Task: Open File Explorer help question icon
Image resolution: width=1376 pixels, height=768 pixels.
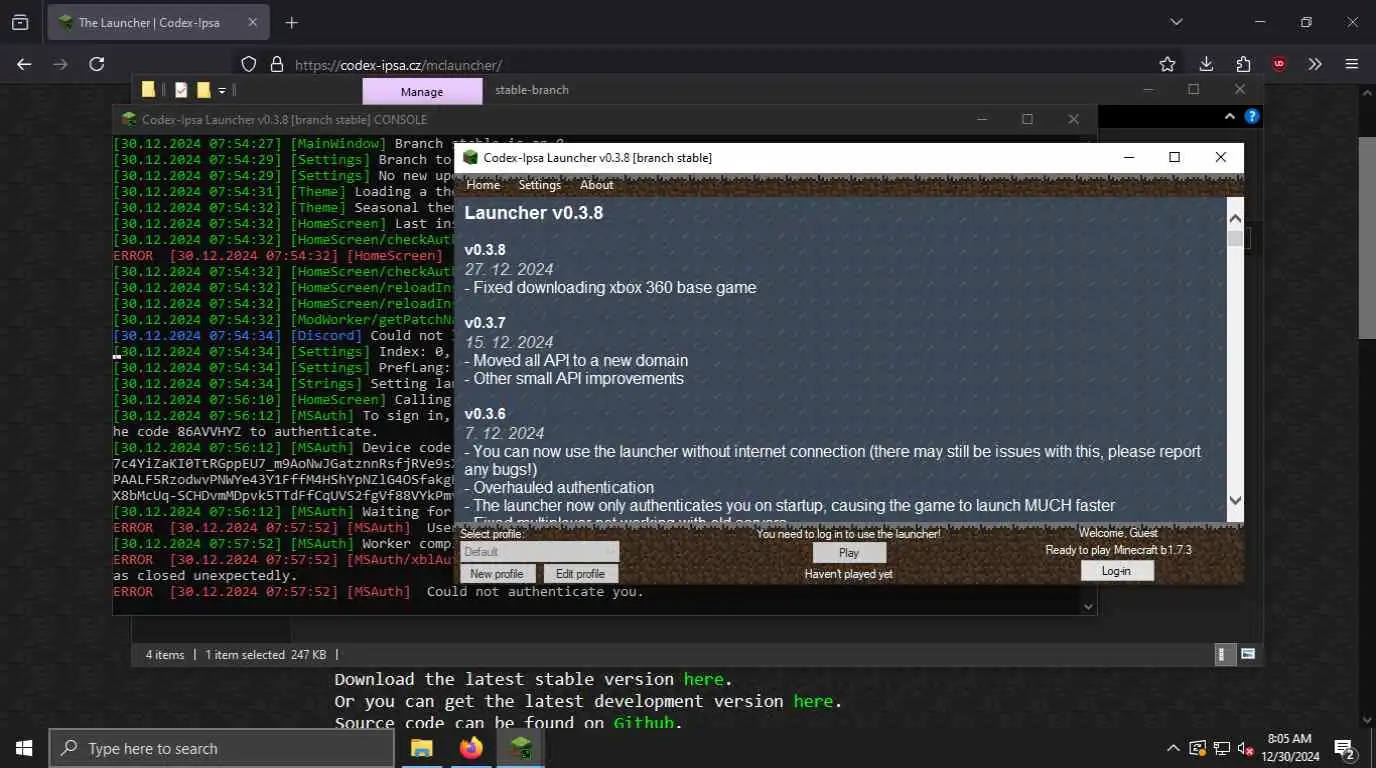Action: click(x=1251, y=117)
